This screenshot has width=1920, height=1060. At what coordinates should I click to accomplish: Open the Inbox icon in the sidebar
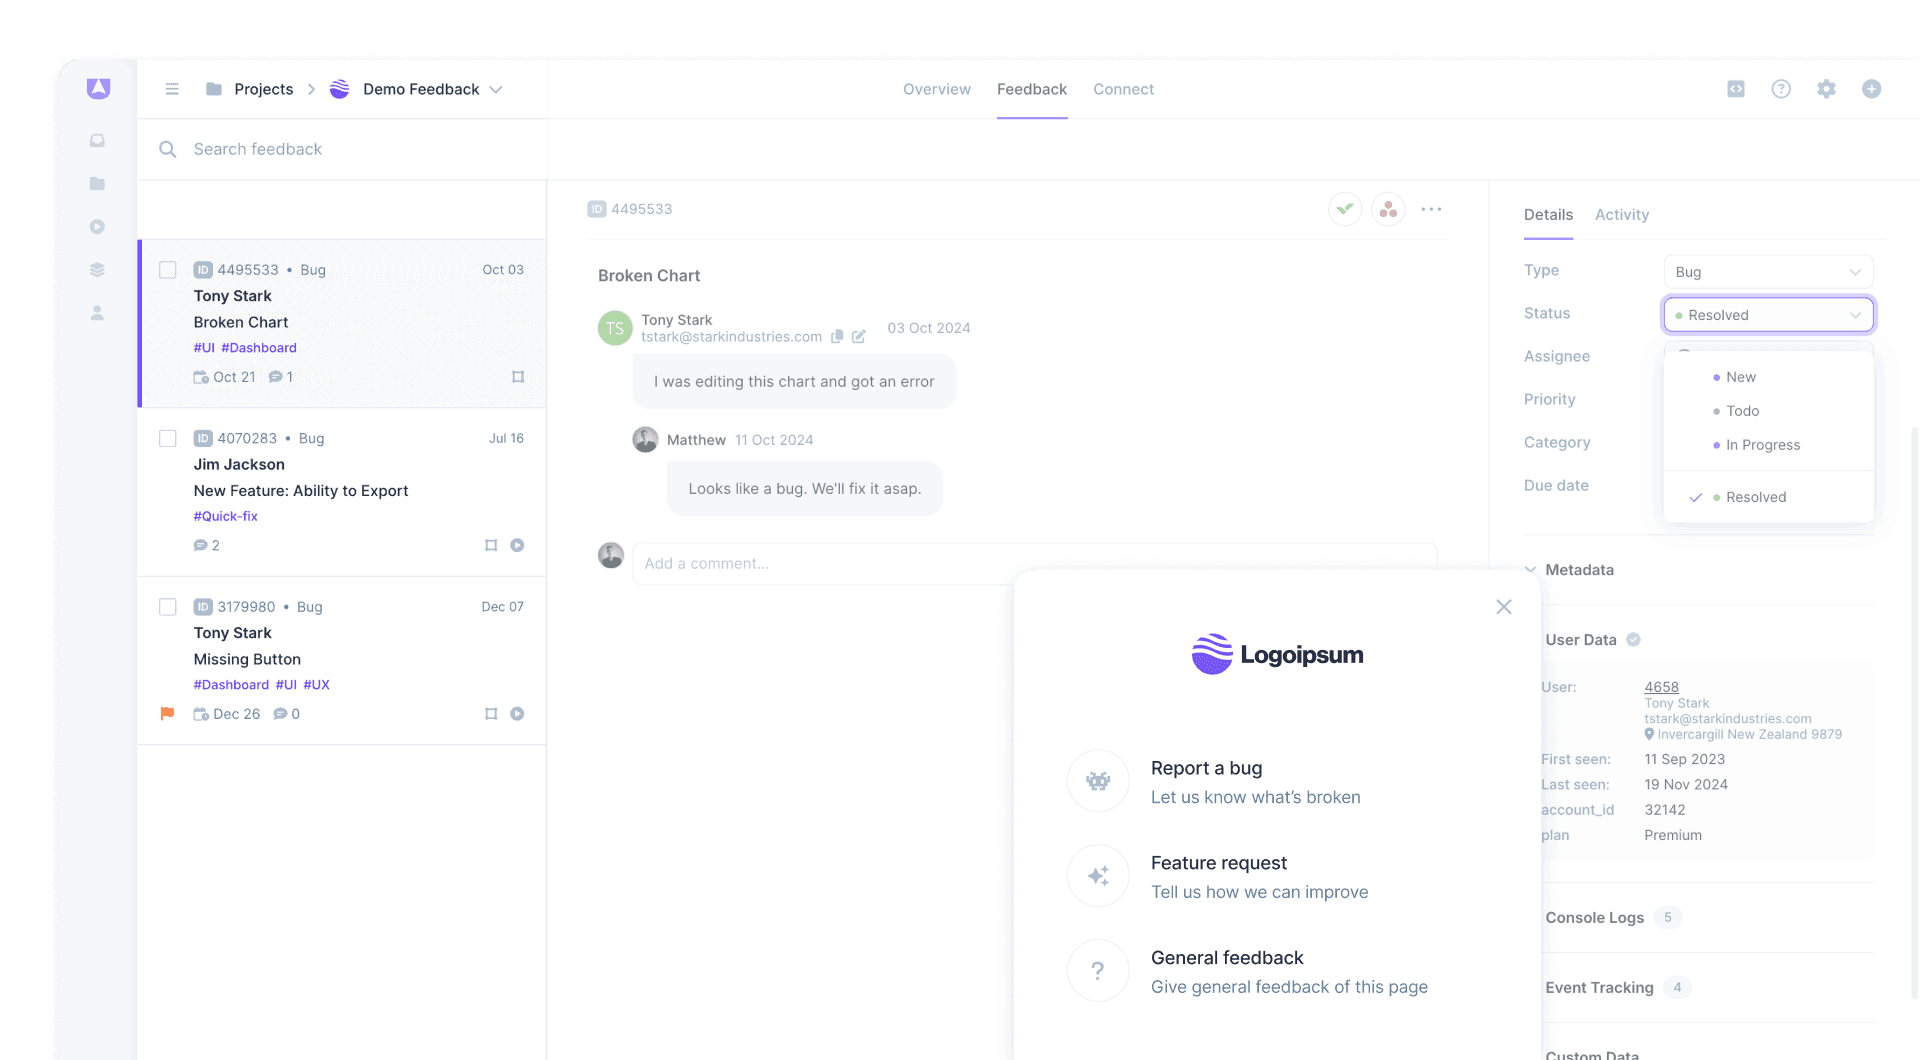[97, 140]
